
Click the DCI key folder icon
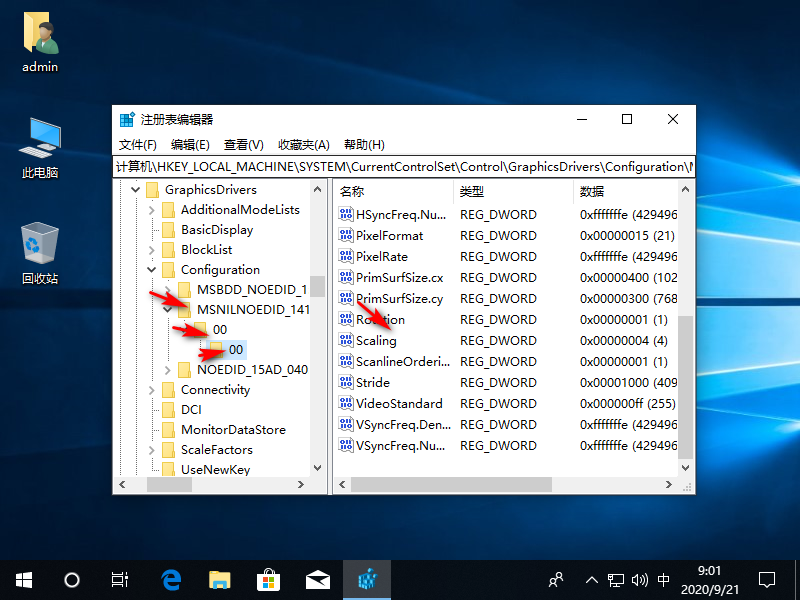tap(170, 409)
